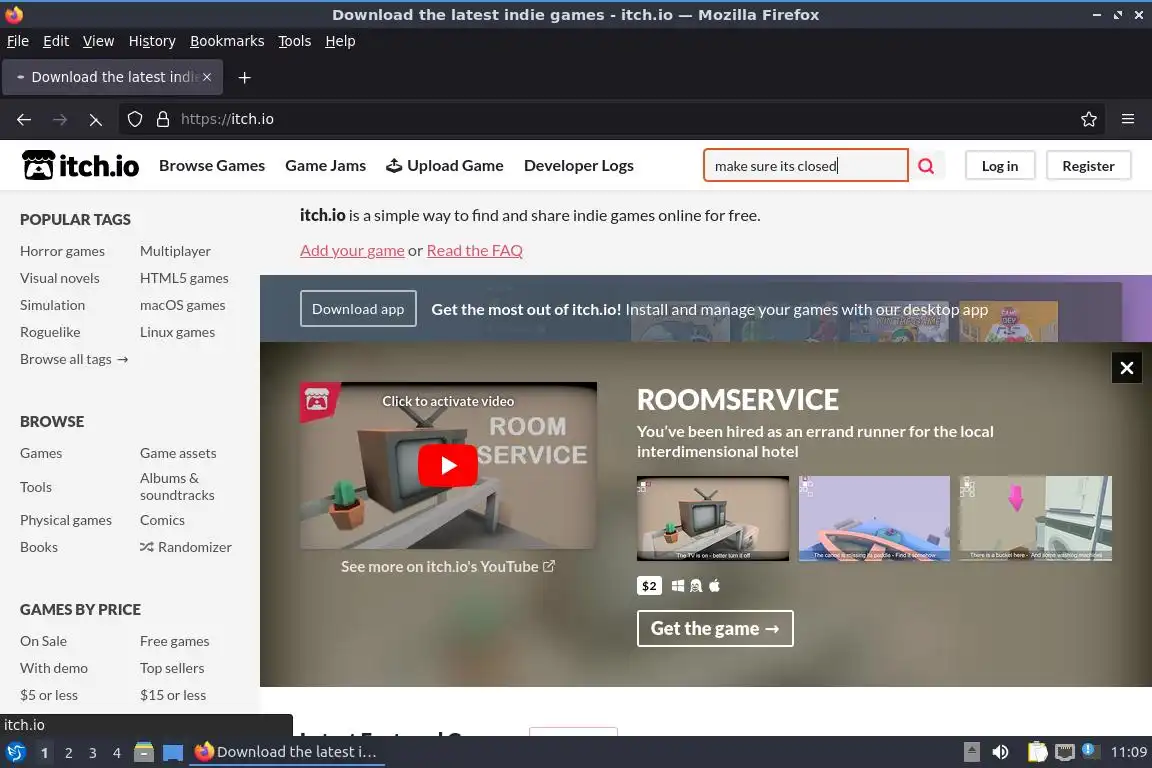Browse Albums & soundtracks

click(177, 487)
